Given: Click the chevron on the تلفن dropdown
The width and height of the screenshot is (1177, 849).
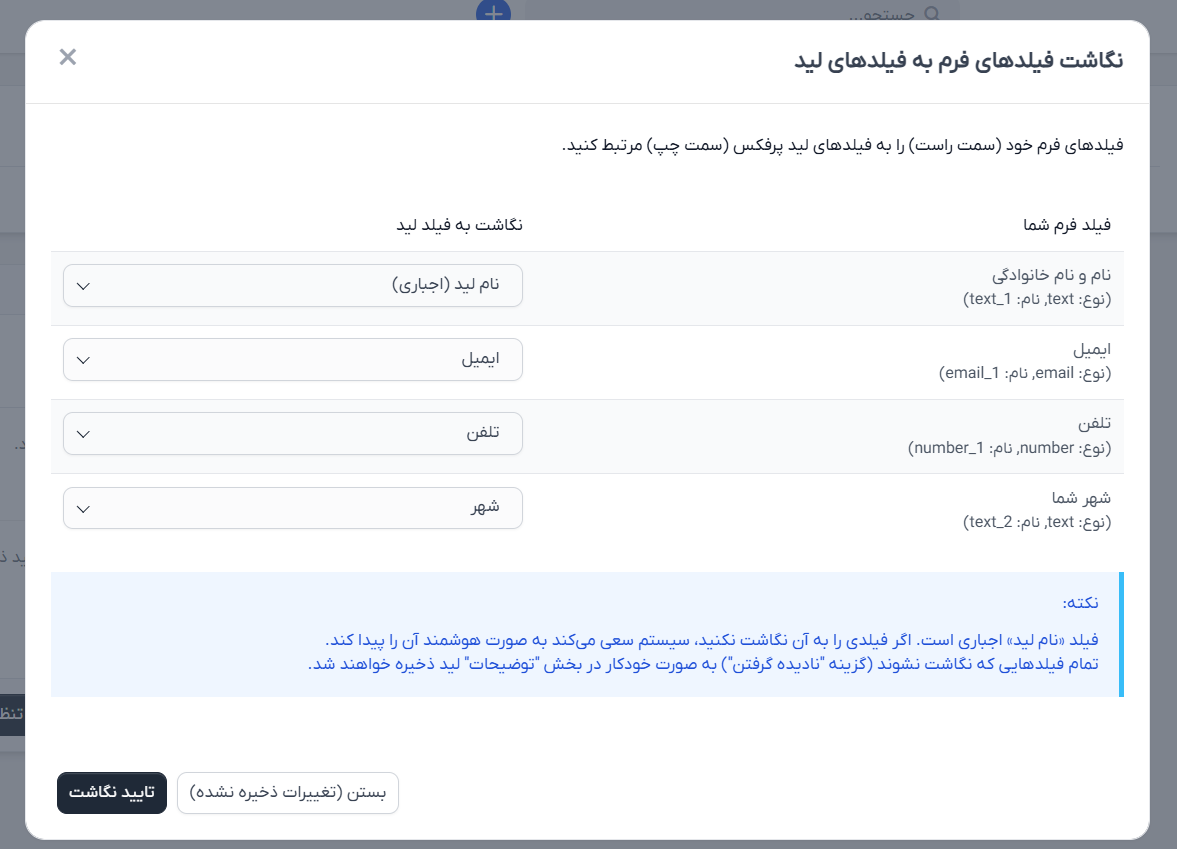Looking at the screenshot, I should 84,433.
